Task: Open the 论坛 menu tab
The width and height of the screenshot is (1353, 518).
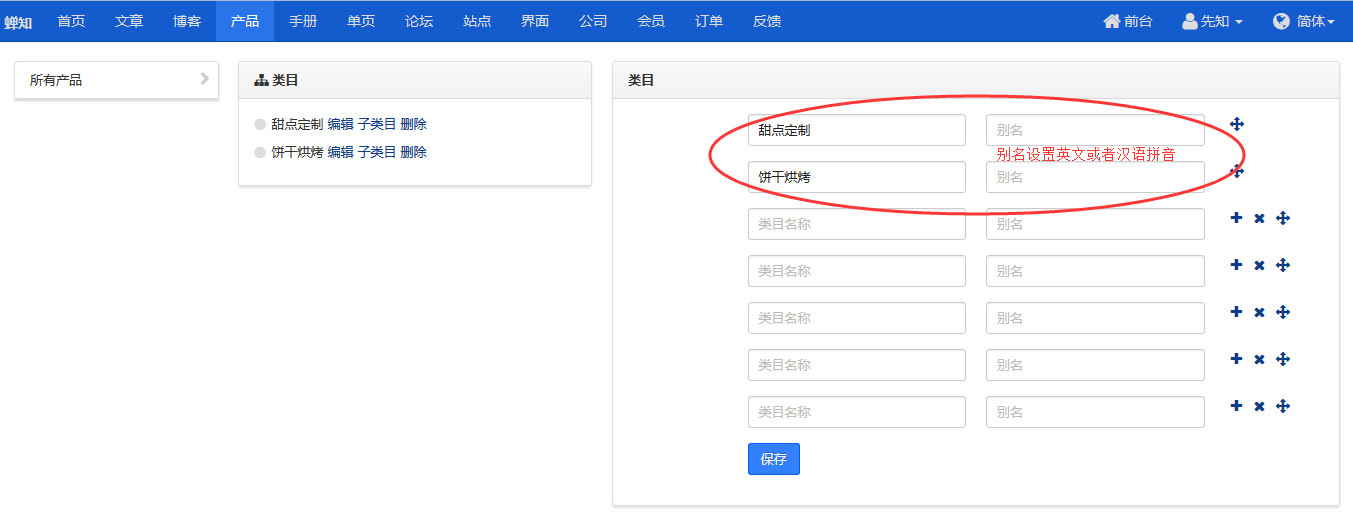Action: [419, 21]
